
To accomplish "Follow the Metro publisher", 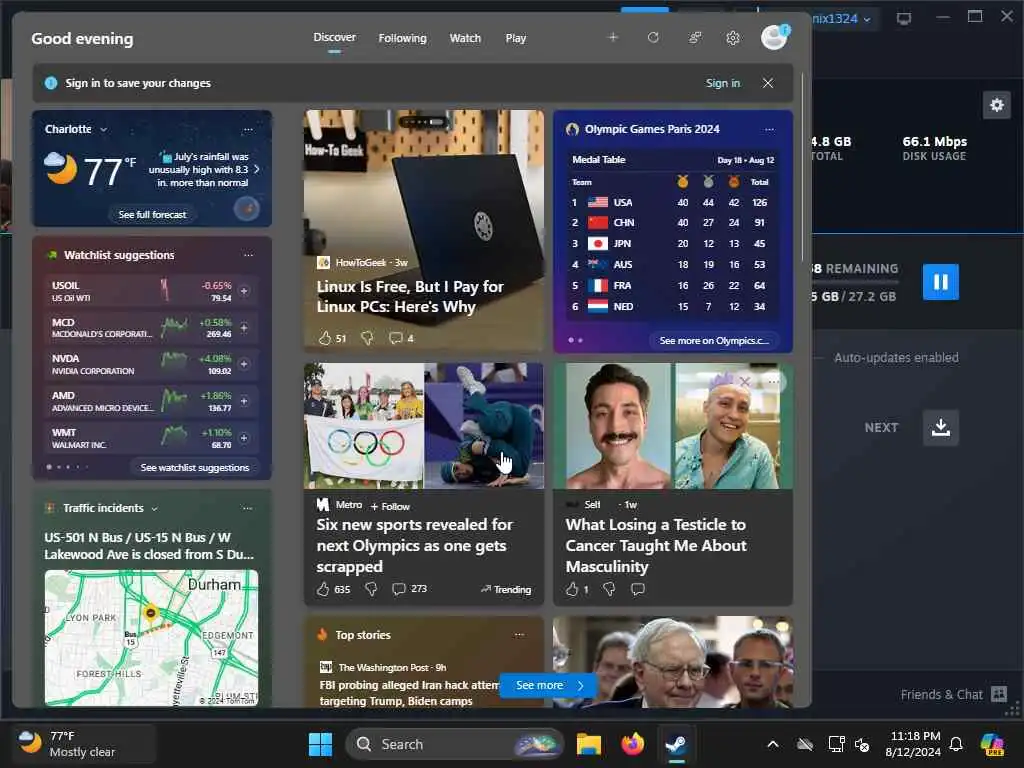I will click(x=390, y=506).
